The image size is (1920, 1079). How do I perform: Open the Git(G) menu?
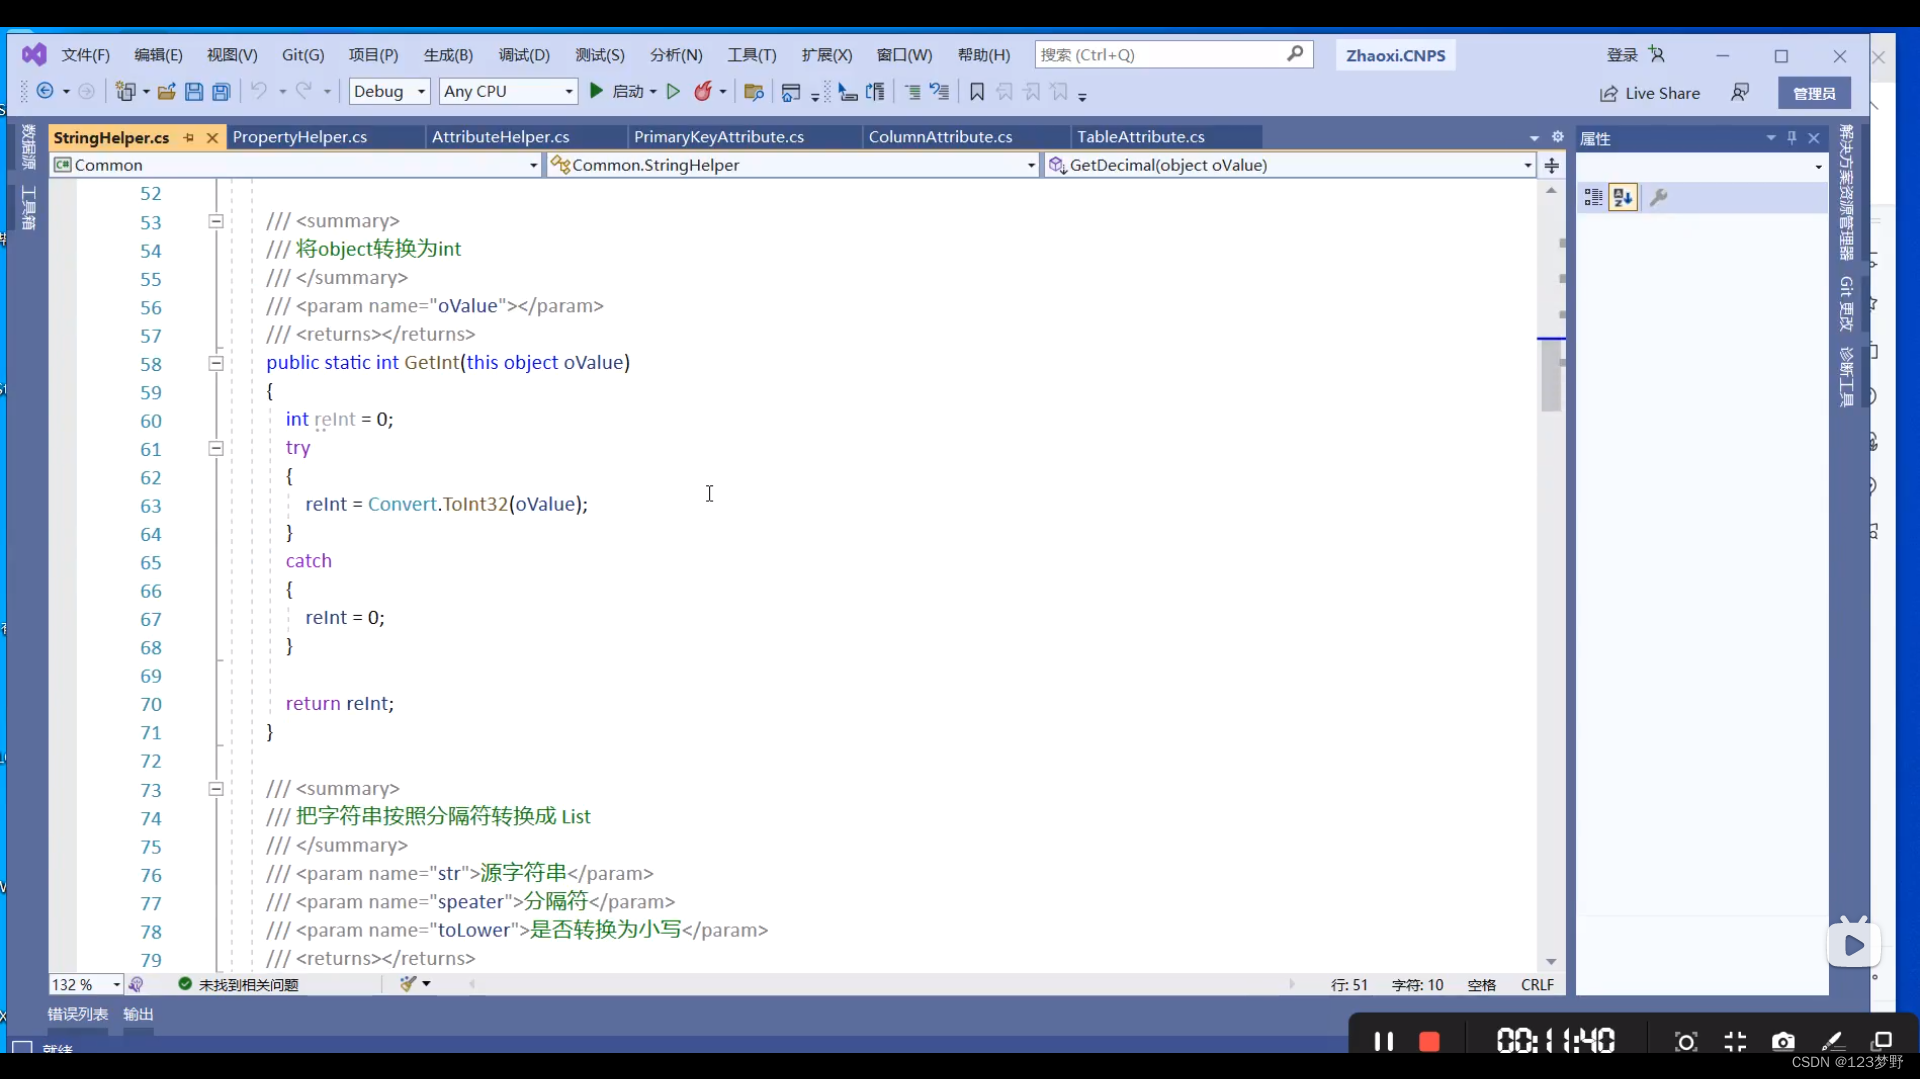point(303,55)
